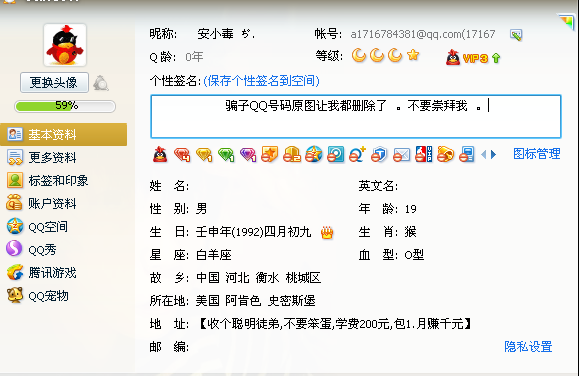Open the QQ秀 tab

(32, 249)
